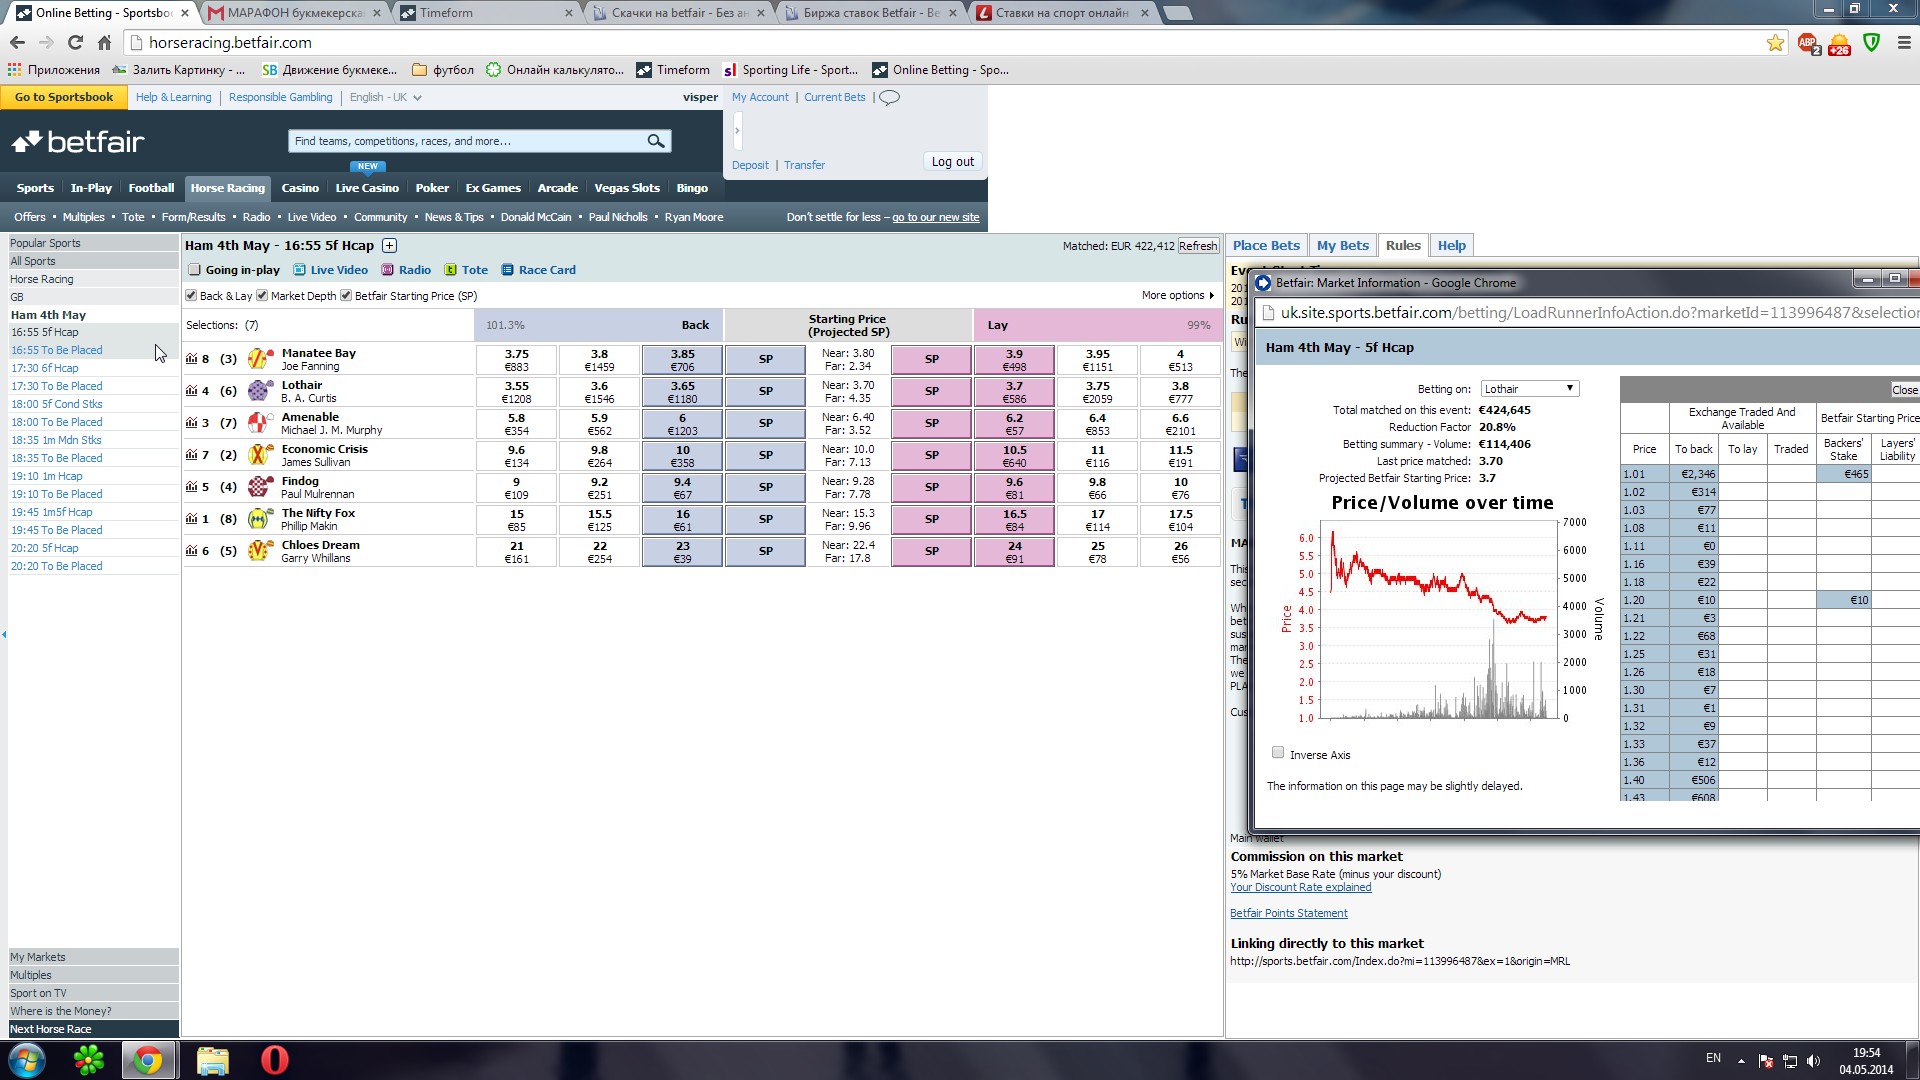Image resolution: width=1920 pixels, height=1080 pixels.
Task: Switch to Help tab
Action: [x=1451, y=246]
